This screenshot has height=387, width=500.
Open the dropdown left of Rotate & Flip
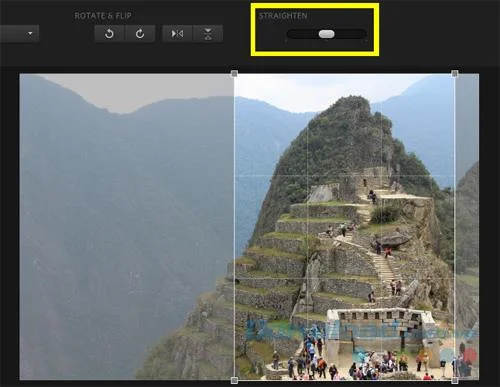(19, 34)
